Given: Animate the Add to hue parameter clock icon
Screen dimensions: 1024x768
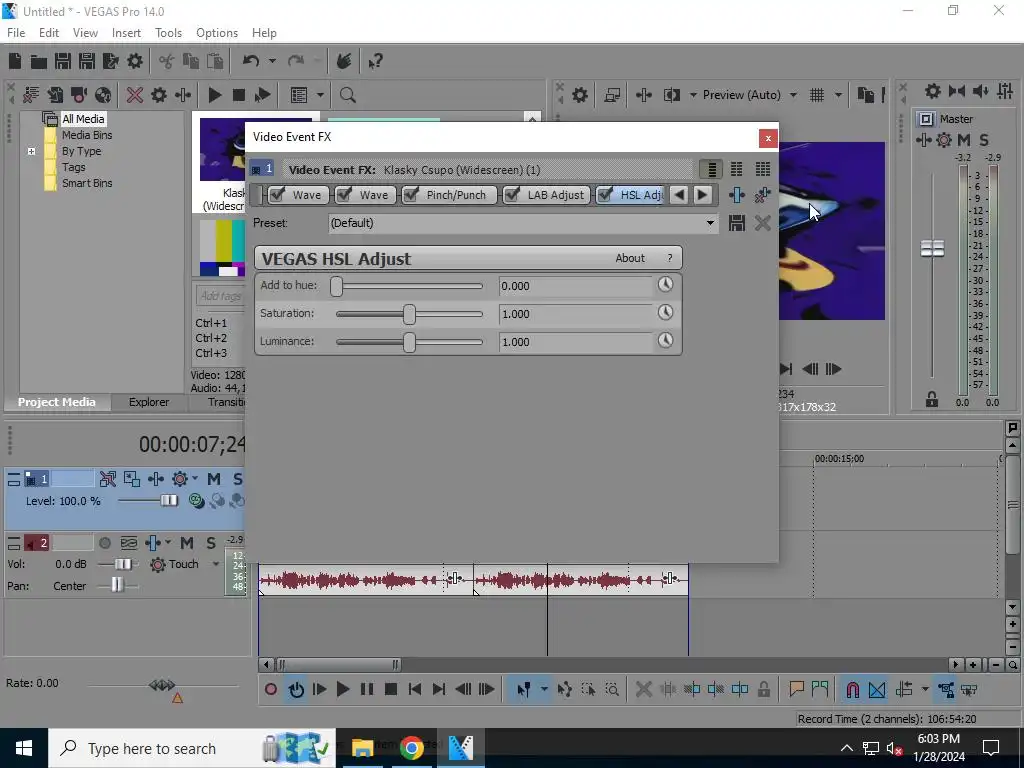Looking at the screenshot, I should pos(665,285).
